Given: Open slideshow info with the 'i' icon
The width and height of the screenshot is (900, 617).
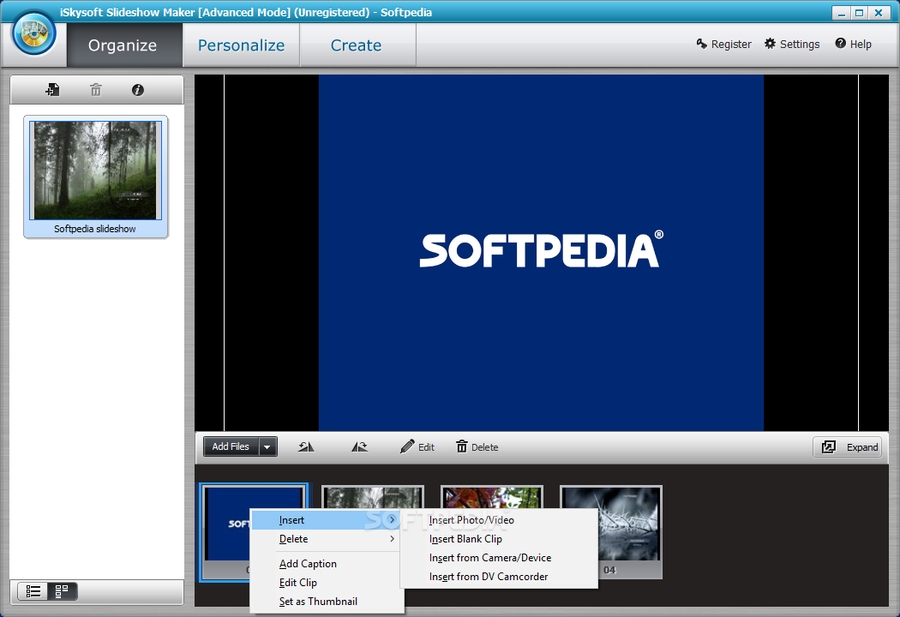Looking at the screenshot, I should click(138, 90).
